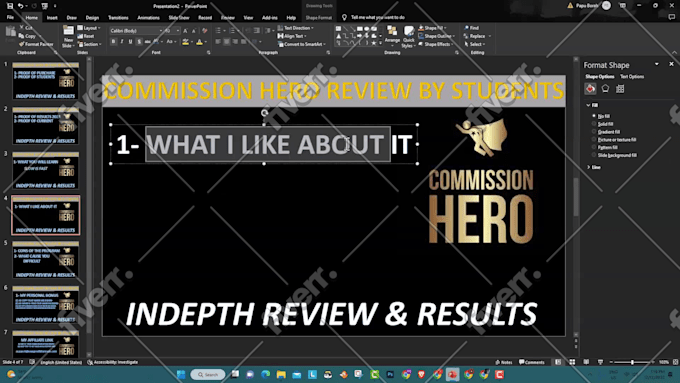Image resolution: width=680 pixels, height=383 pixels.
Task: Apply Strikethrough formatting
Action: (x=147, y=42)
